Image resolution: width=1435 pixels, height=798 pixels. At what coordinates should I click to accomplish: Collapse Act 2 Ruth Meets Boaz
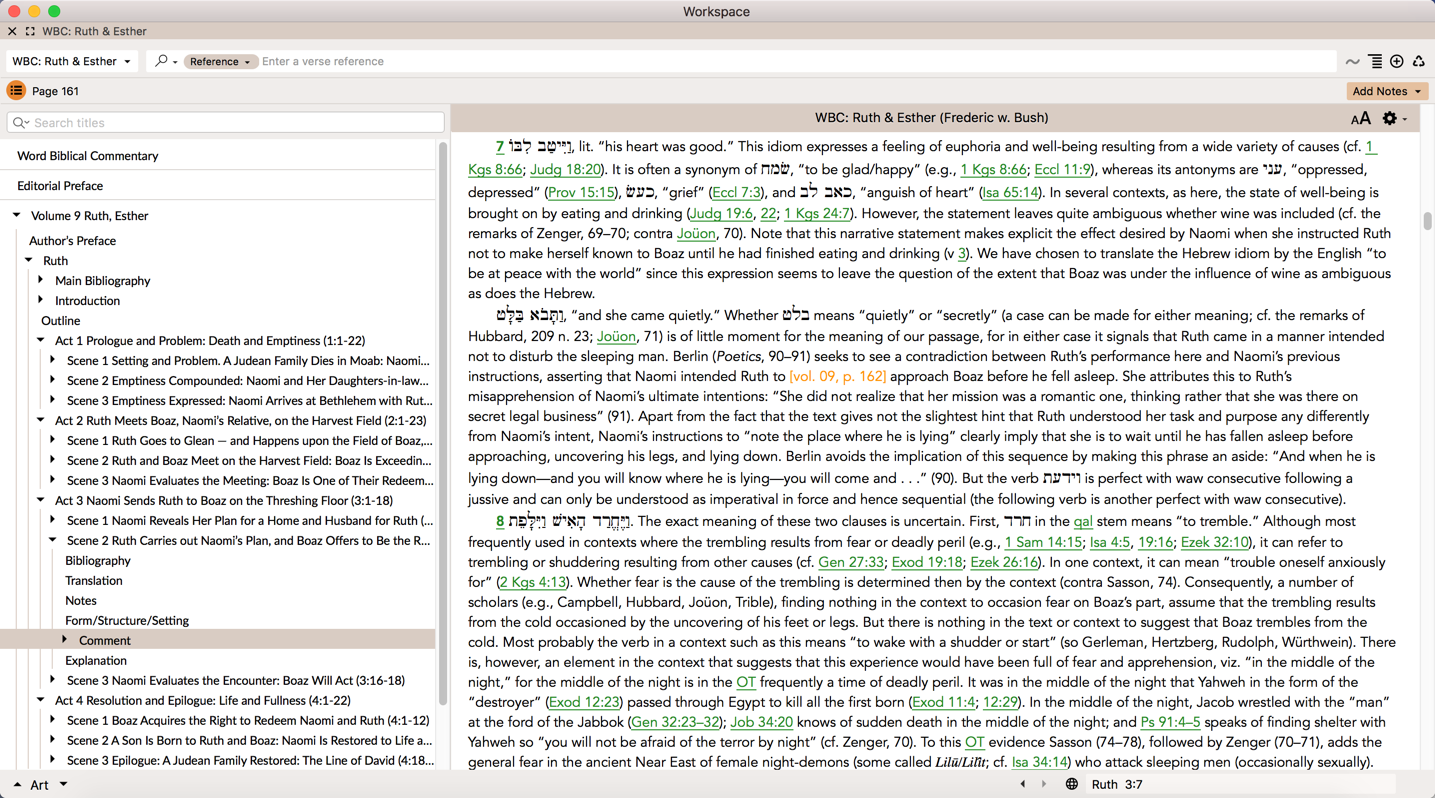tap(41, 420)
